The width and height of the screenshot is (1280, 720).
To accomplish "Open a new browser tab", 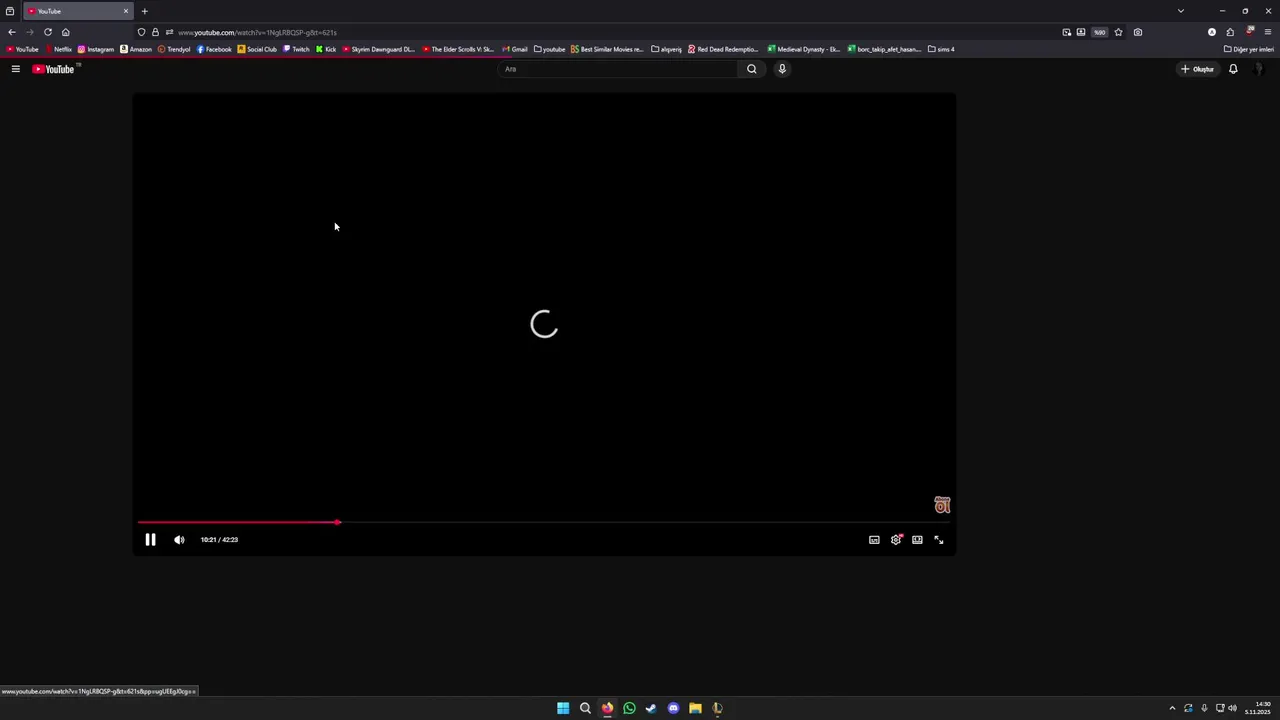I will click(x=144, y=11).
